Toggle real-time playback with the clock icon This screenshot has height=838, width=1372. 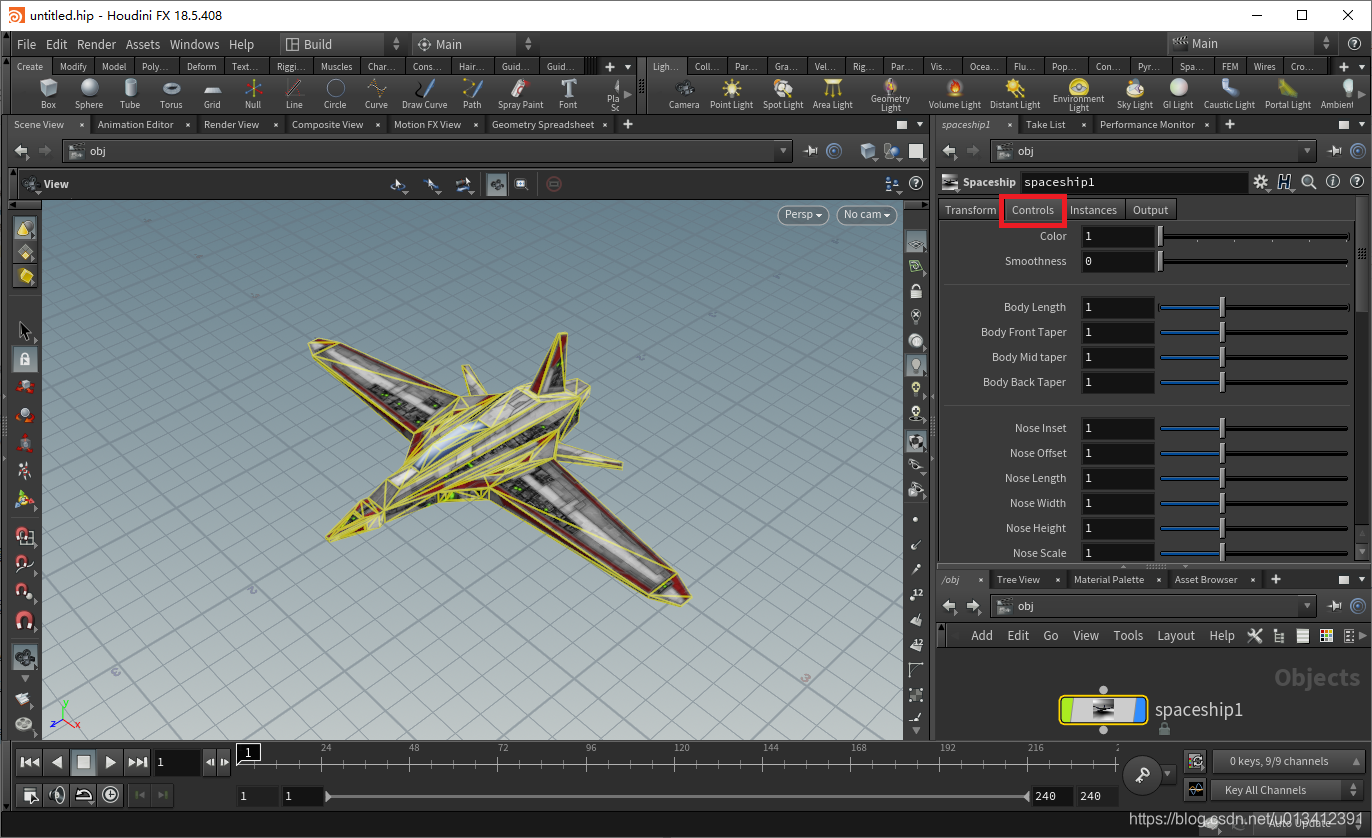pyautogui.click(x=110, y=795)
